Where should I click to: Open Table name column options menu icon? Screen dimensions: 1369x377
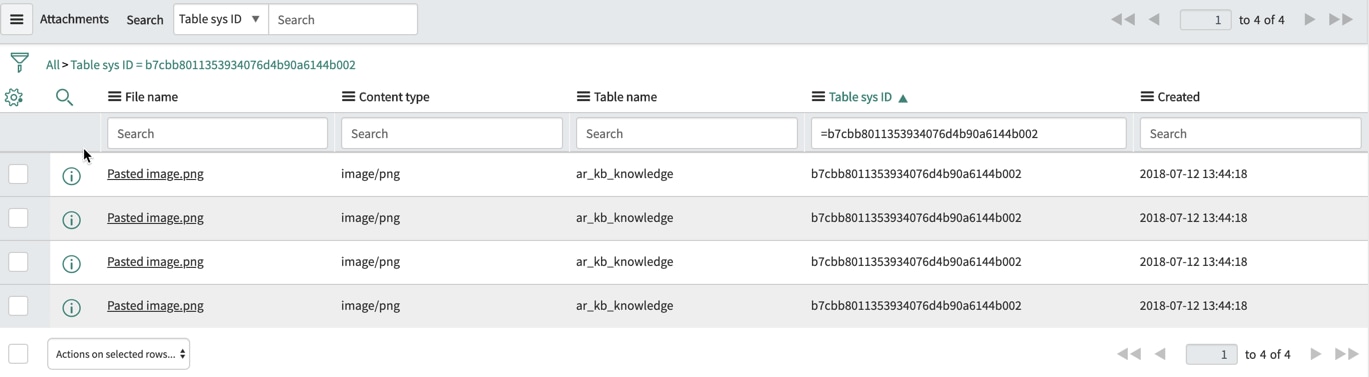click(x=583, y=97)
